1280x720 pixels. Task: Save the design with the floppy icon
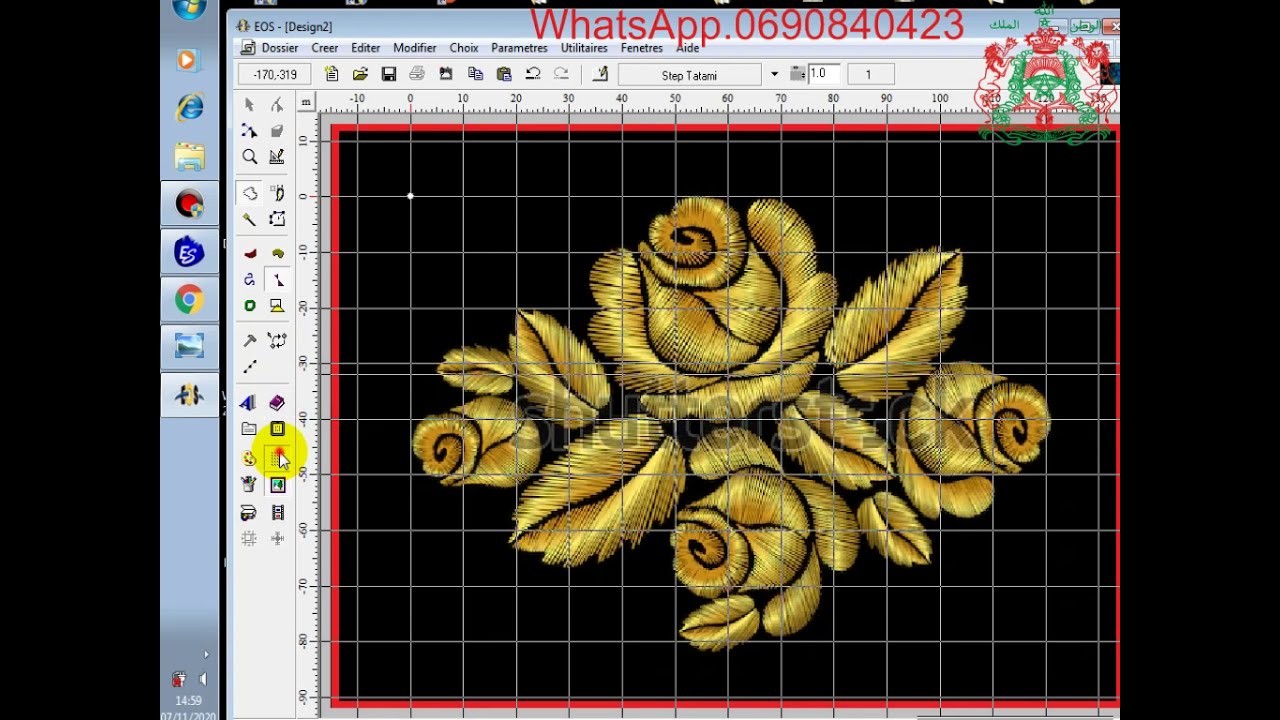(x=389, y=74)
